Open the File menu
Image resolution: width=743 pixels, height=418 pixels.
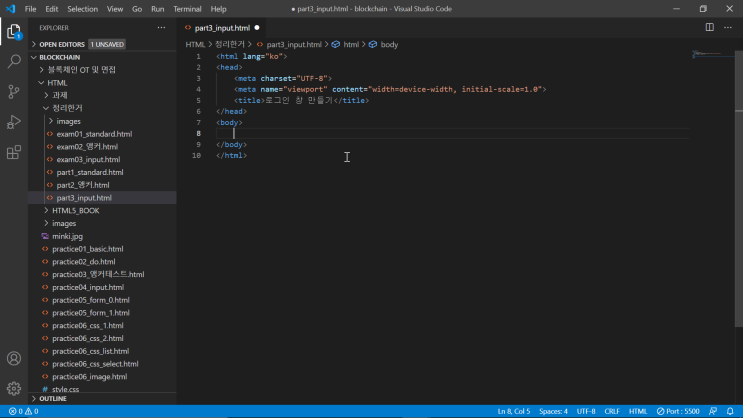30,9
